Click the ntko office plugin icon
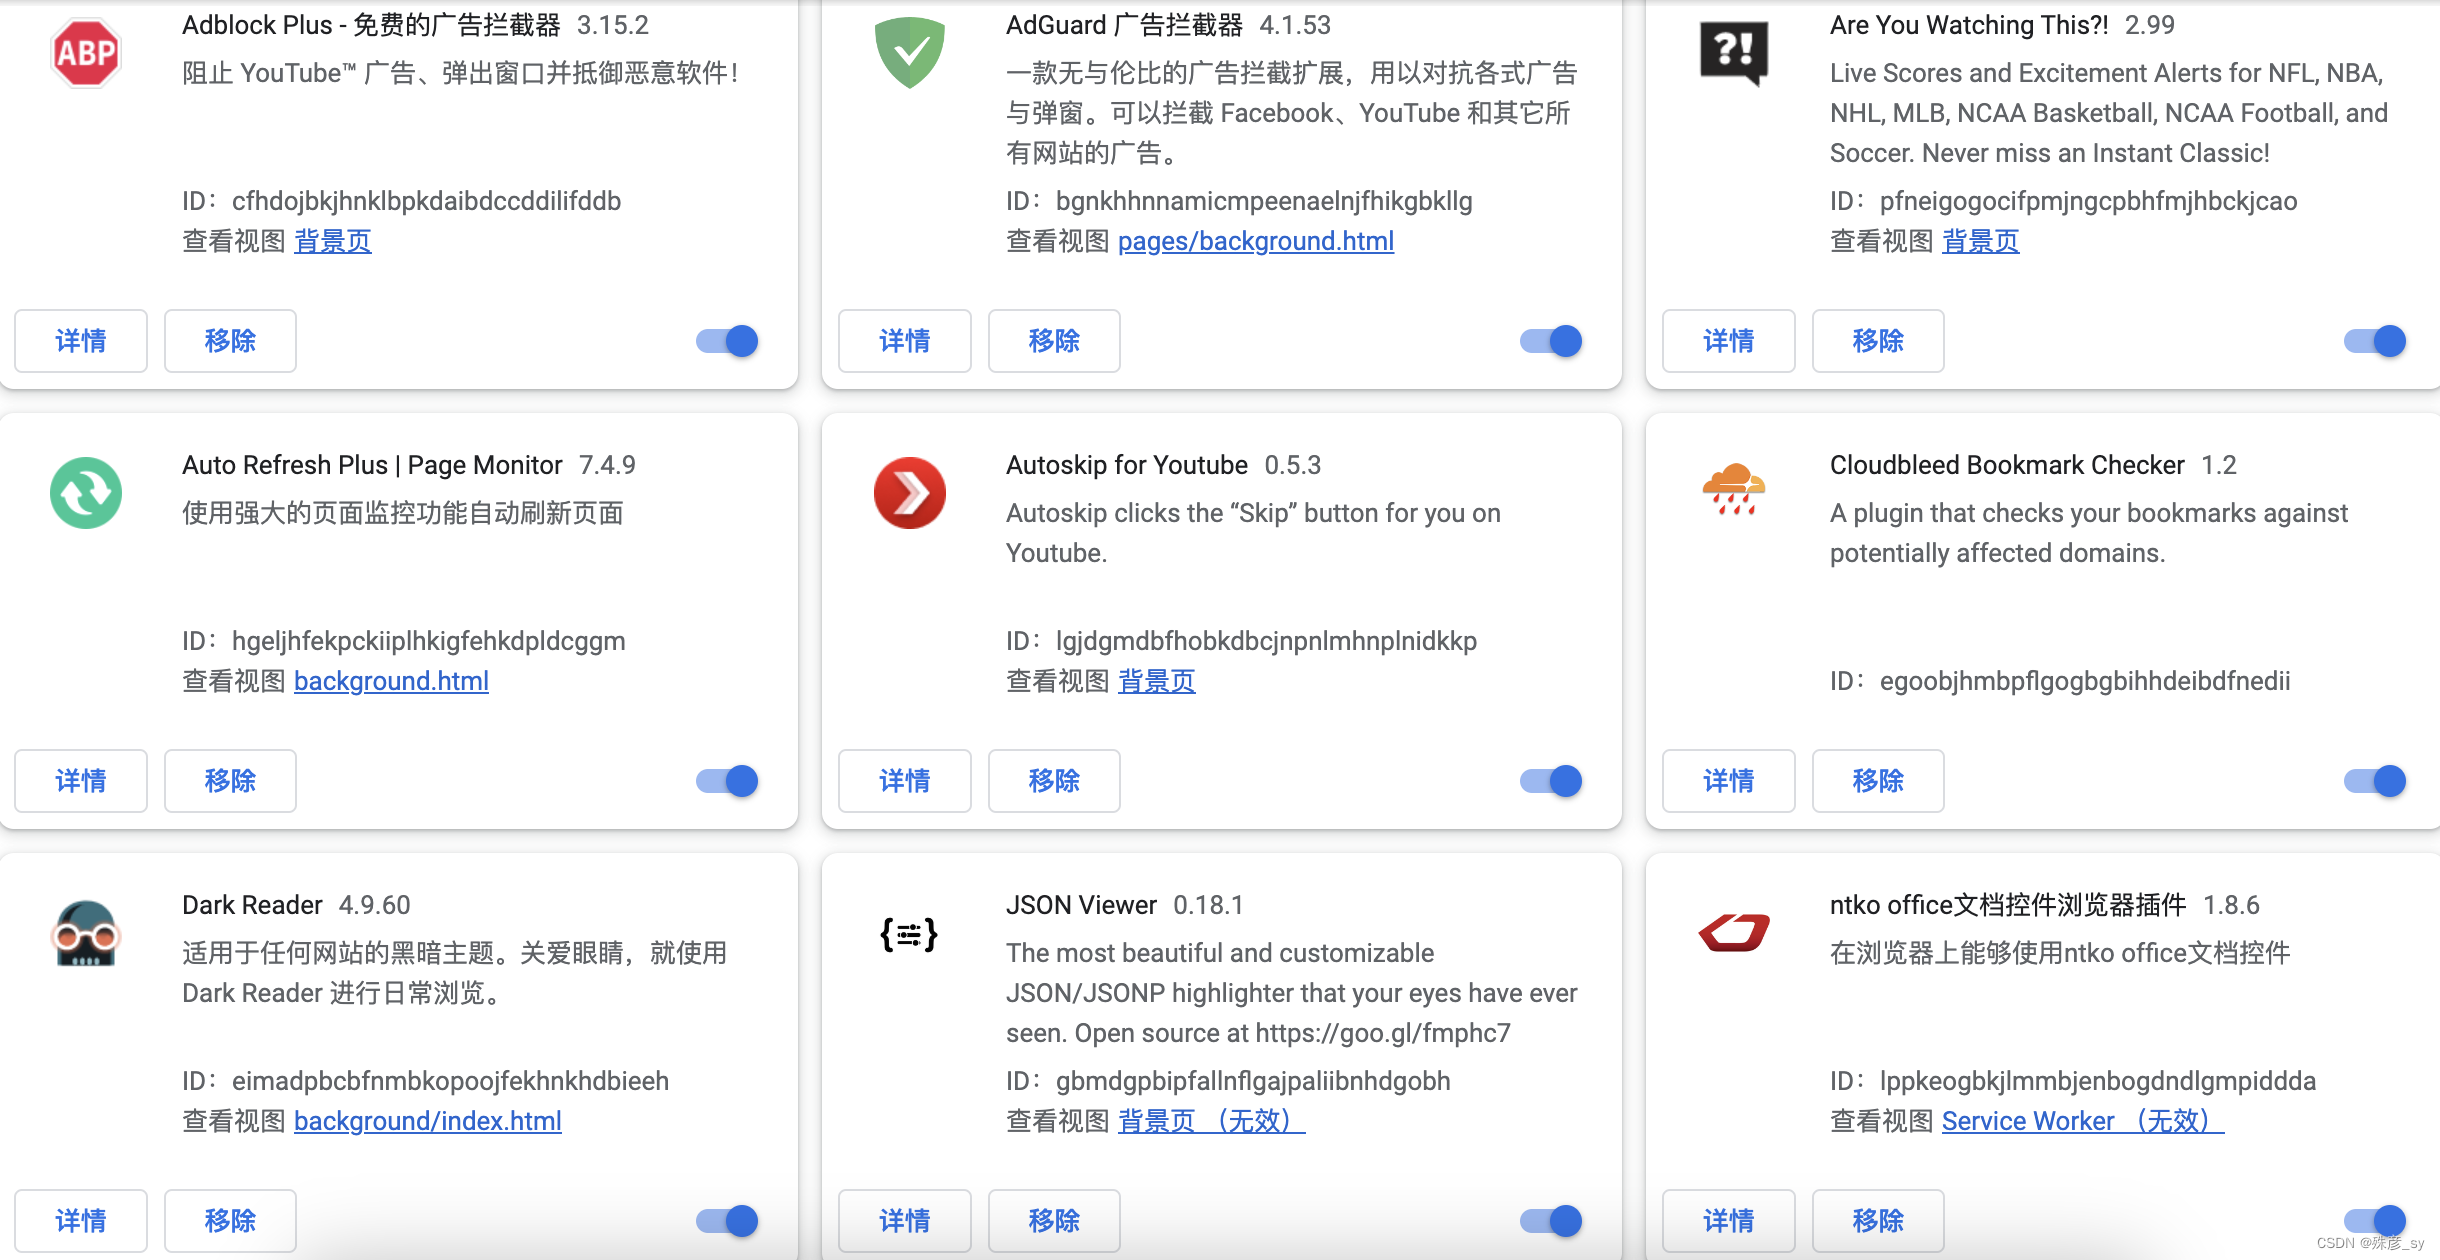This screenshot has height=1260, width=2440. 1733,933
